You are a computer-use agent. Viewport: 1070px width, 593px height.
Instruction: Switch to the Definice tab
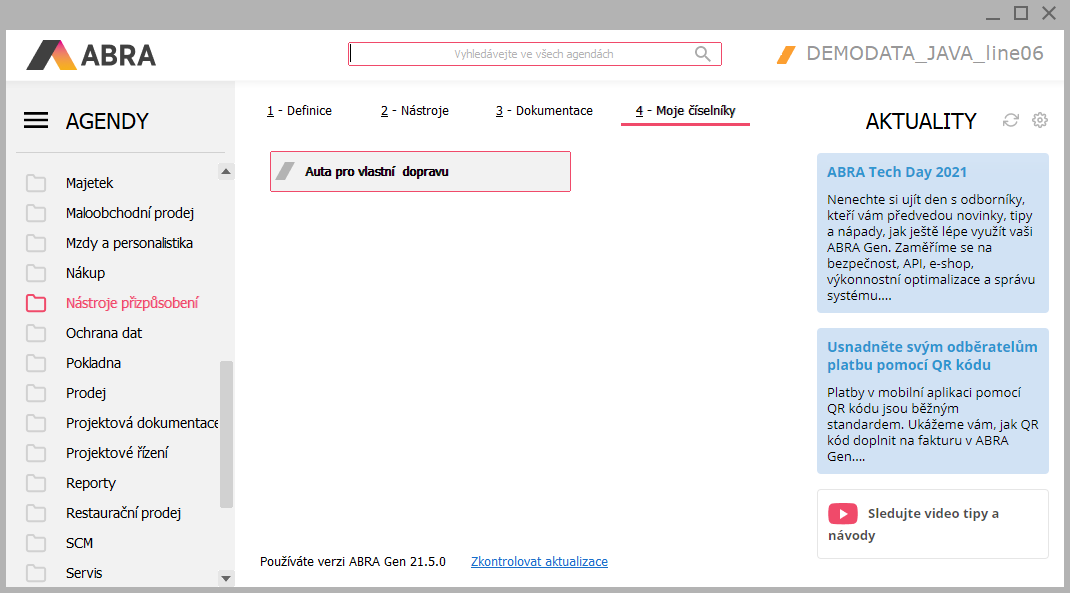coord(299,111)
